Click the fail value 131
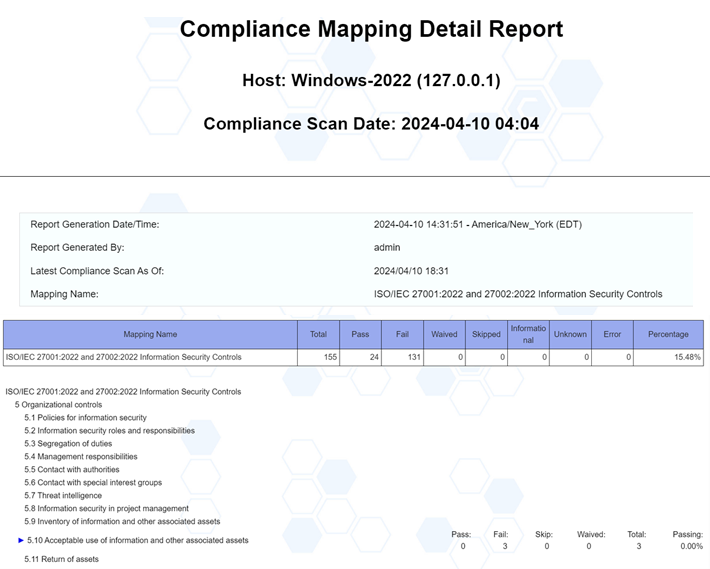This screenshot has height=569, width=710. [x=414, y=357]
